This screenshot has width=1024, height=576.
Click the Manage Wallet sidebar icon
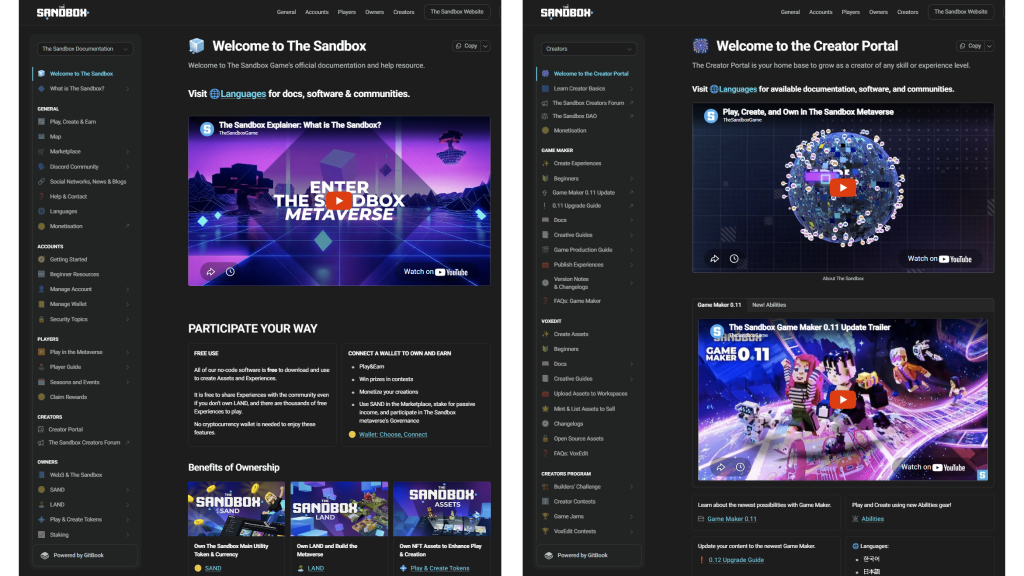[x=41, y=304]
